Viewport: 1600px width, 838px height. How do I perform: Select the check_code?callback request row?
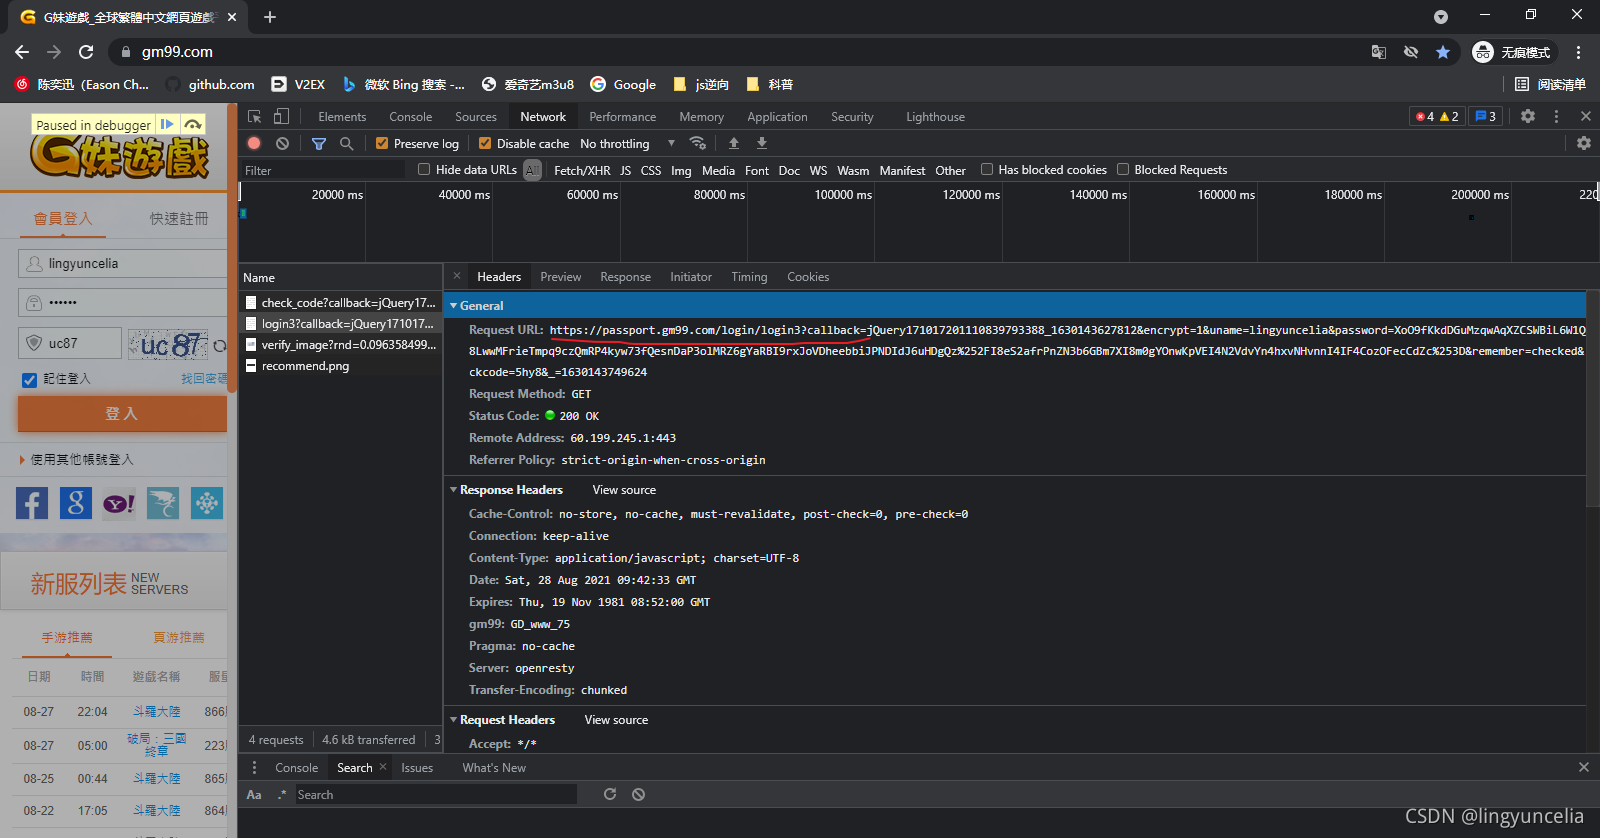coord(340,302)
